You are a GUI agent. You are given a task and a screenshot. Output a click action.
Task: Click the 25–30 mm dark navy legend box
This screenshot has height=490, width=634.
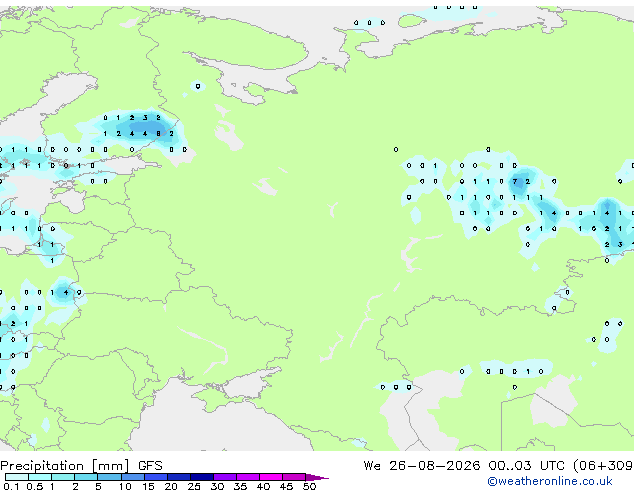coord(202,477)
